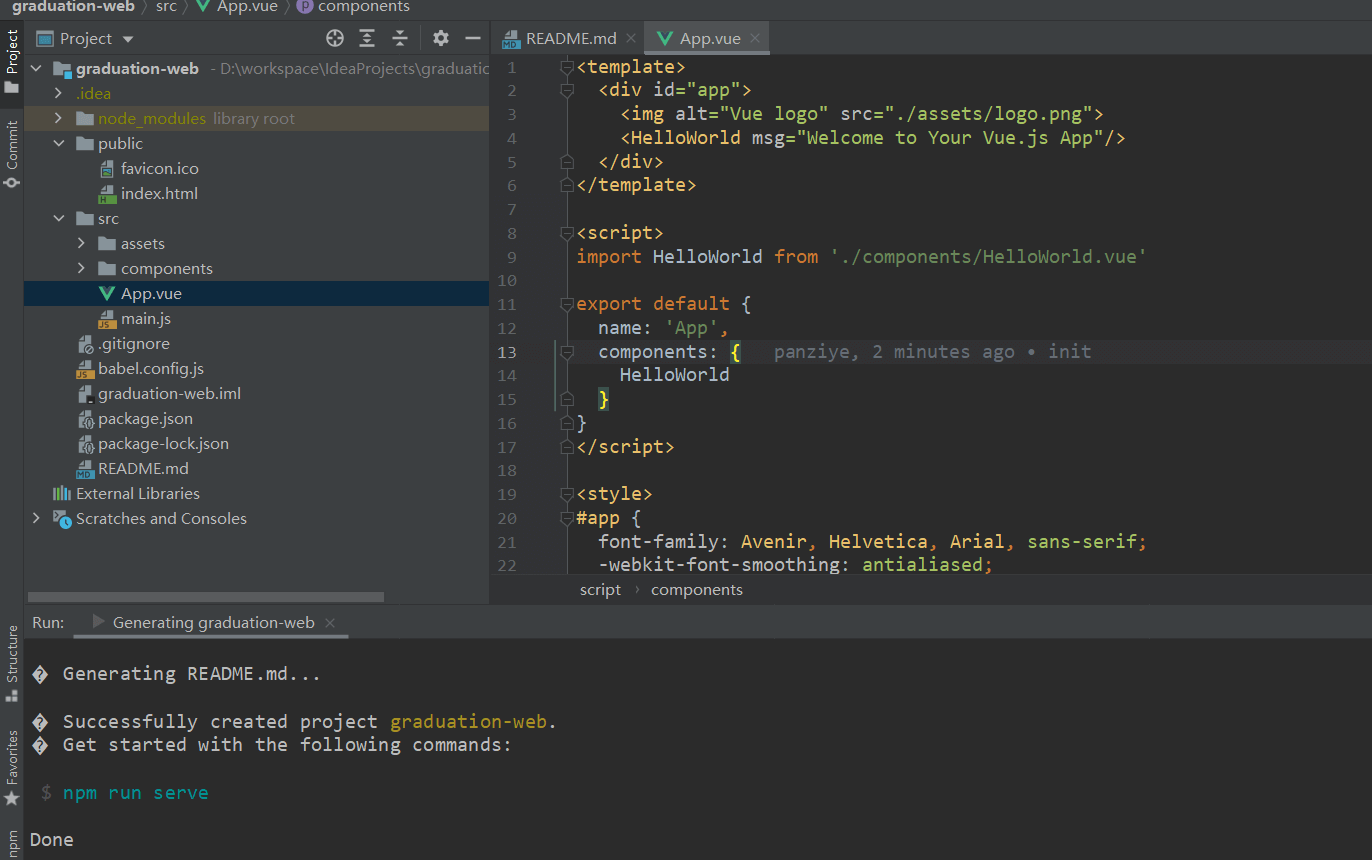Fold the export default block at line 11
Viewport: 1372px width, 860px height.
tap(567, 304)
